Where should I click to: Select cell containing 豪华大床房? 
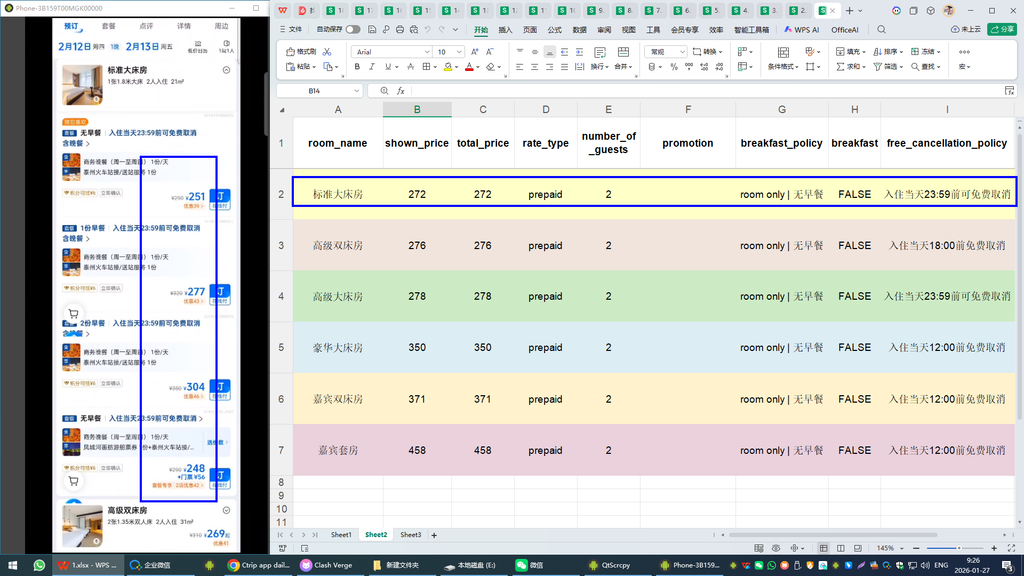tap(338, 347)
